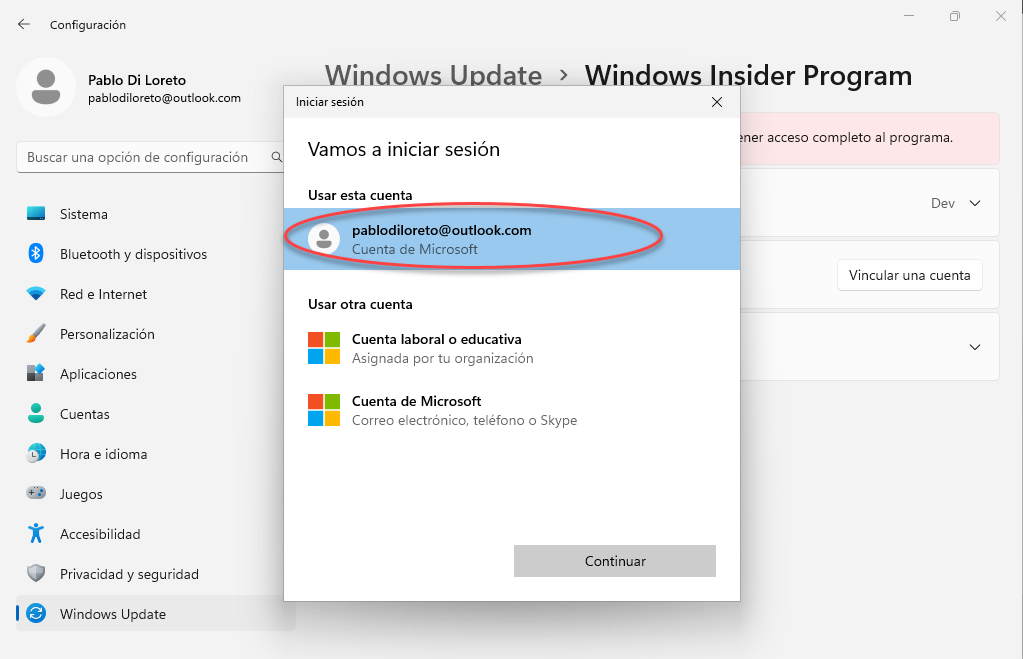The height and width of the screenshot is (659, 1023).
Task: Click the Aplicaciones icon in sidebar
Action: (36, 374)
